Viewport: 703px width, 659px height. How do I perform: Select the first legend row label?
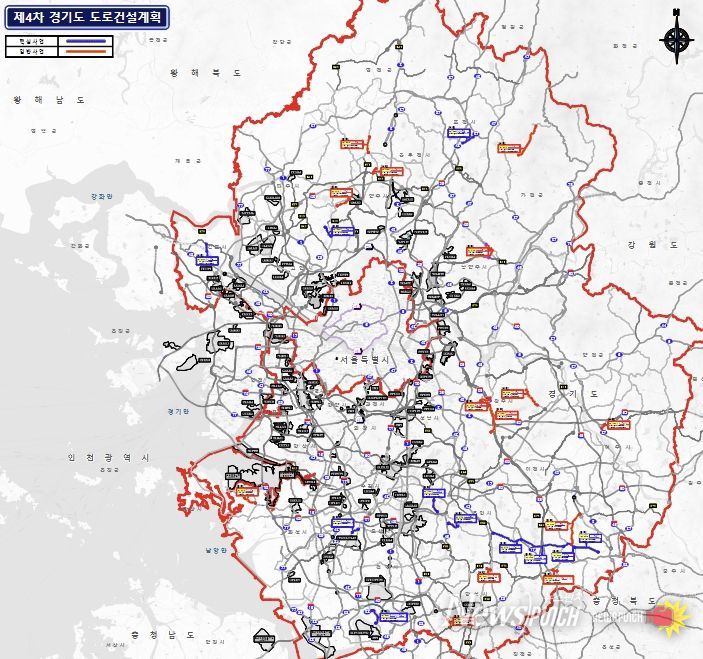[31, 41]
